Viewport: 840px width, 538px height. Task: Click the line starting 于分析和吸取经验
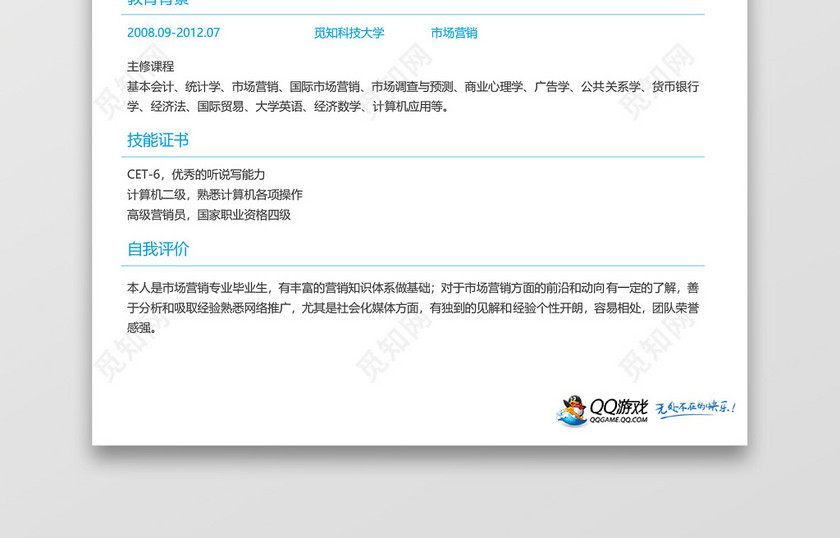pos(412,308)
